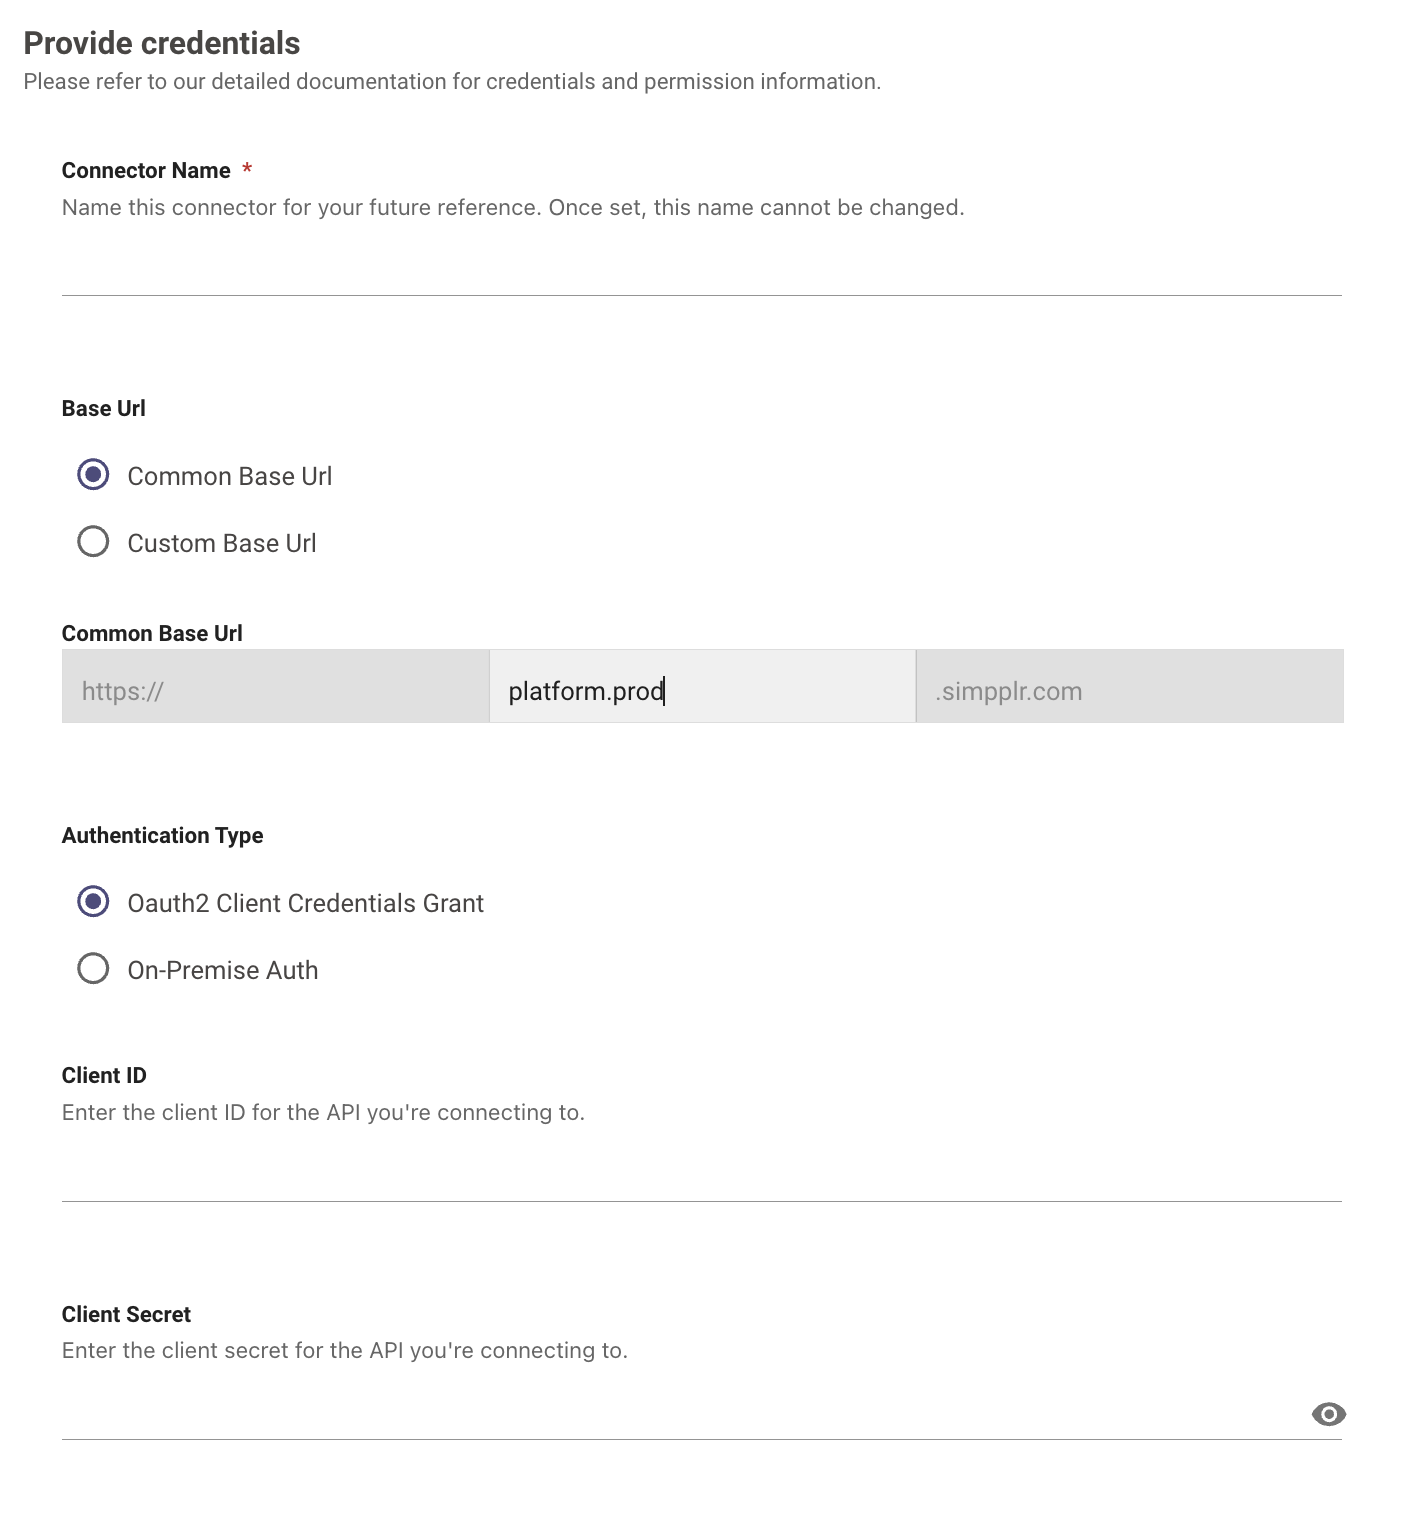Click the red required asterisk

click(247, 168)
